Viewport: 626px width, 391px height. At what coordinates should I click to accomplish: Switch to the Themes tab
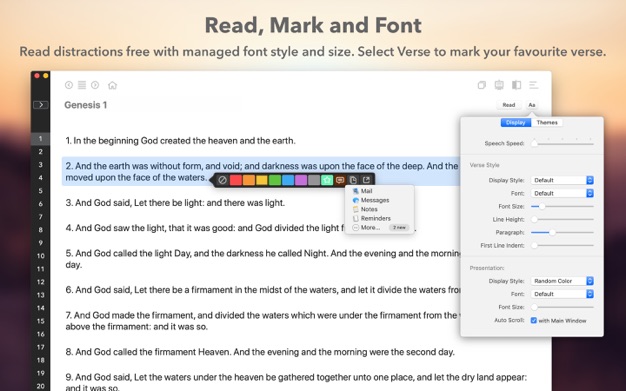(547, 123)
